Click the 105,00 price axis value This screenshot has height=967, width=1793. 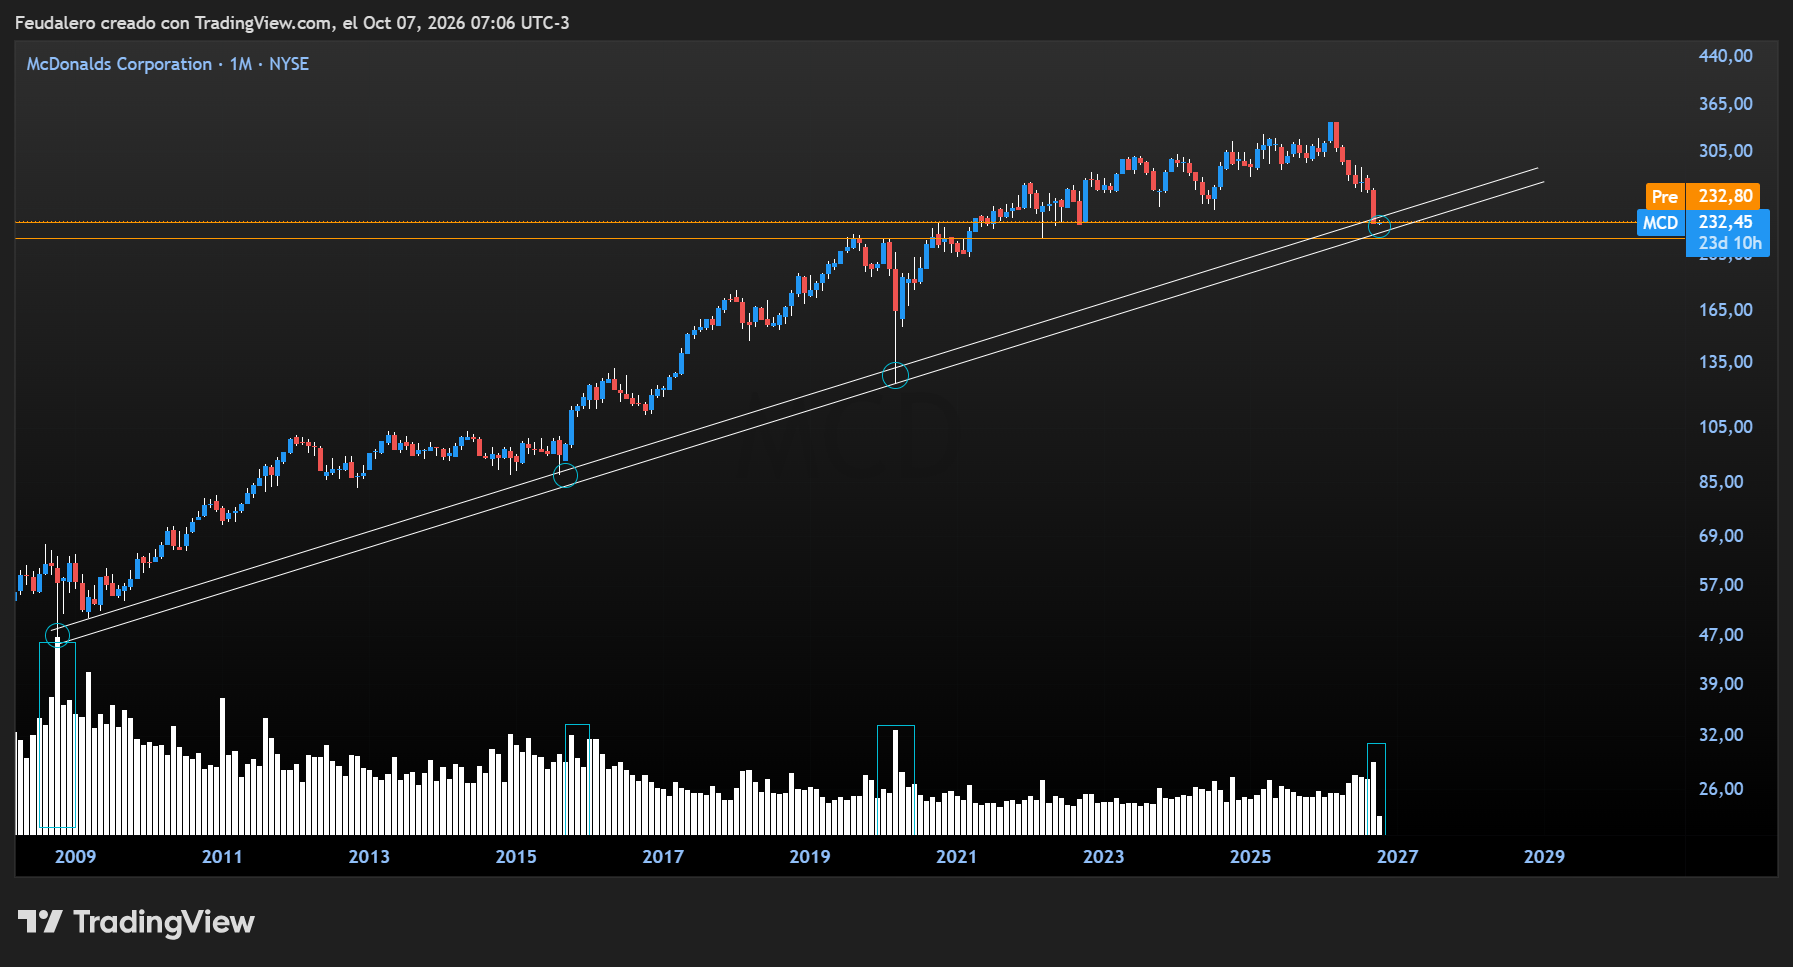[x=1725, y=427]
